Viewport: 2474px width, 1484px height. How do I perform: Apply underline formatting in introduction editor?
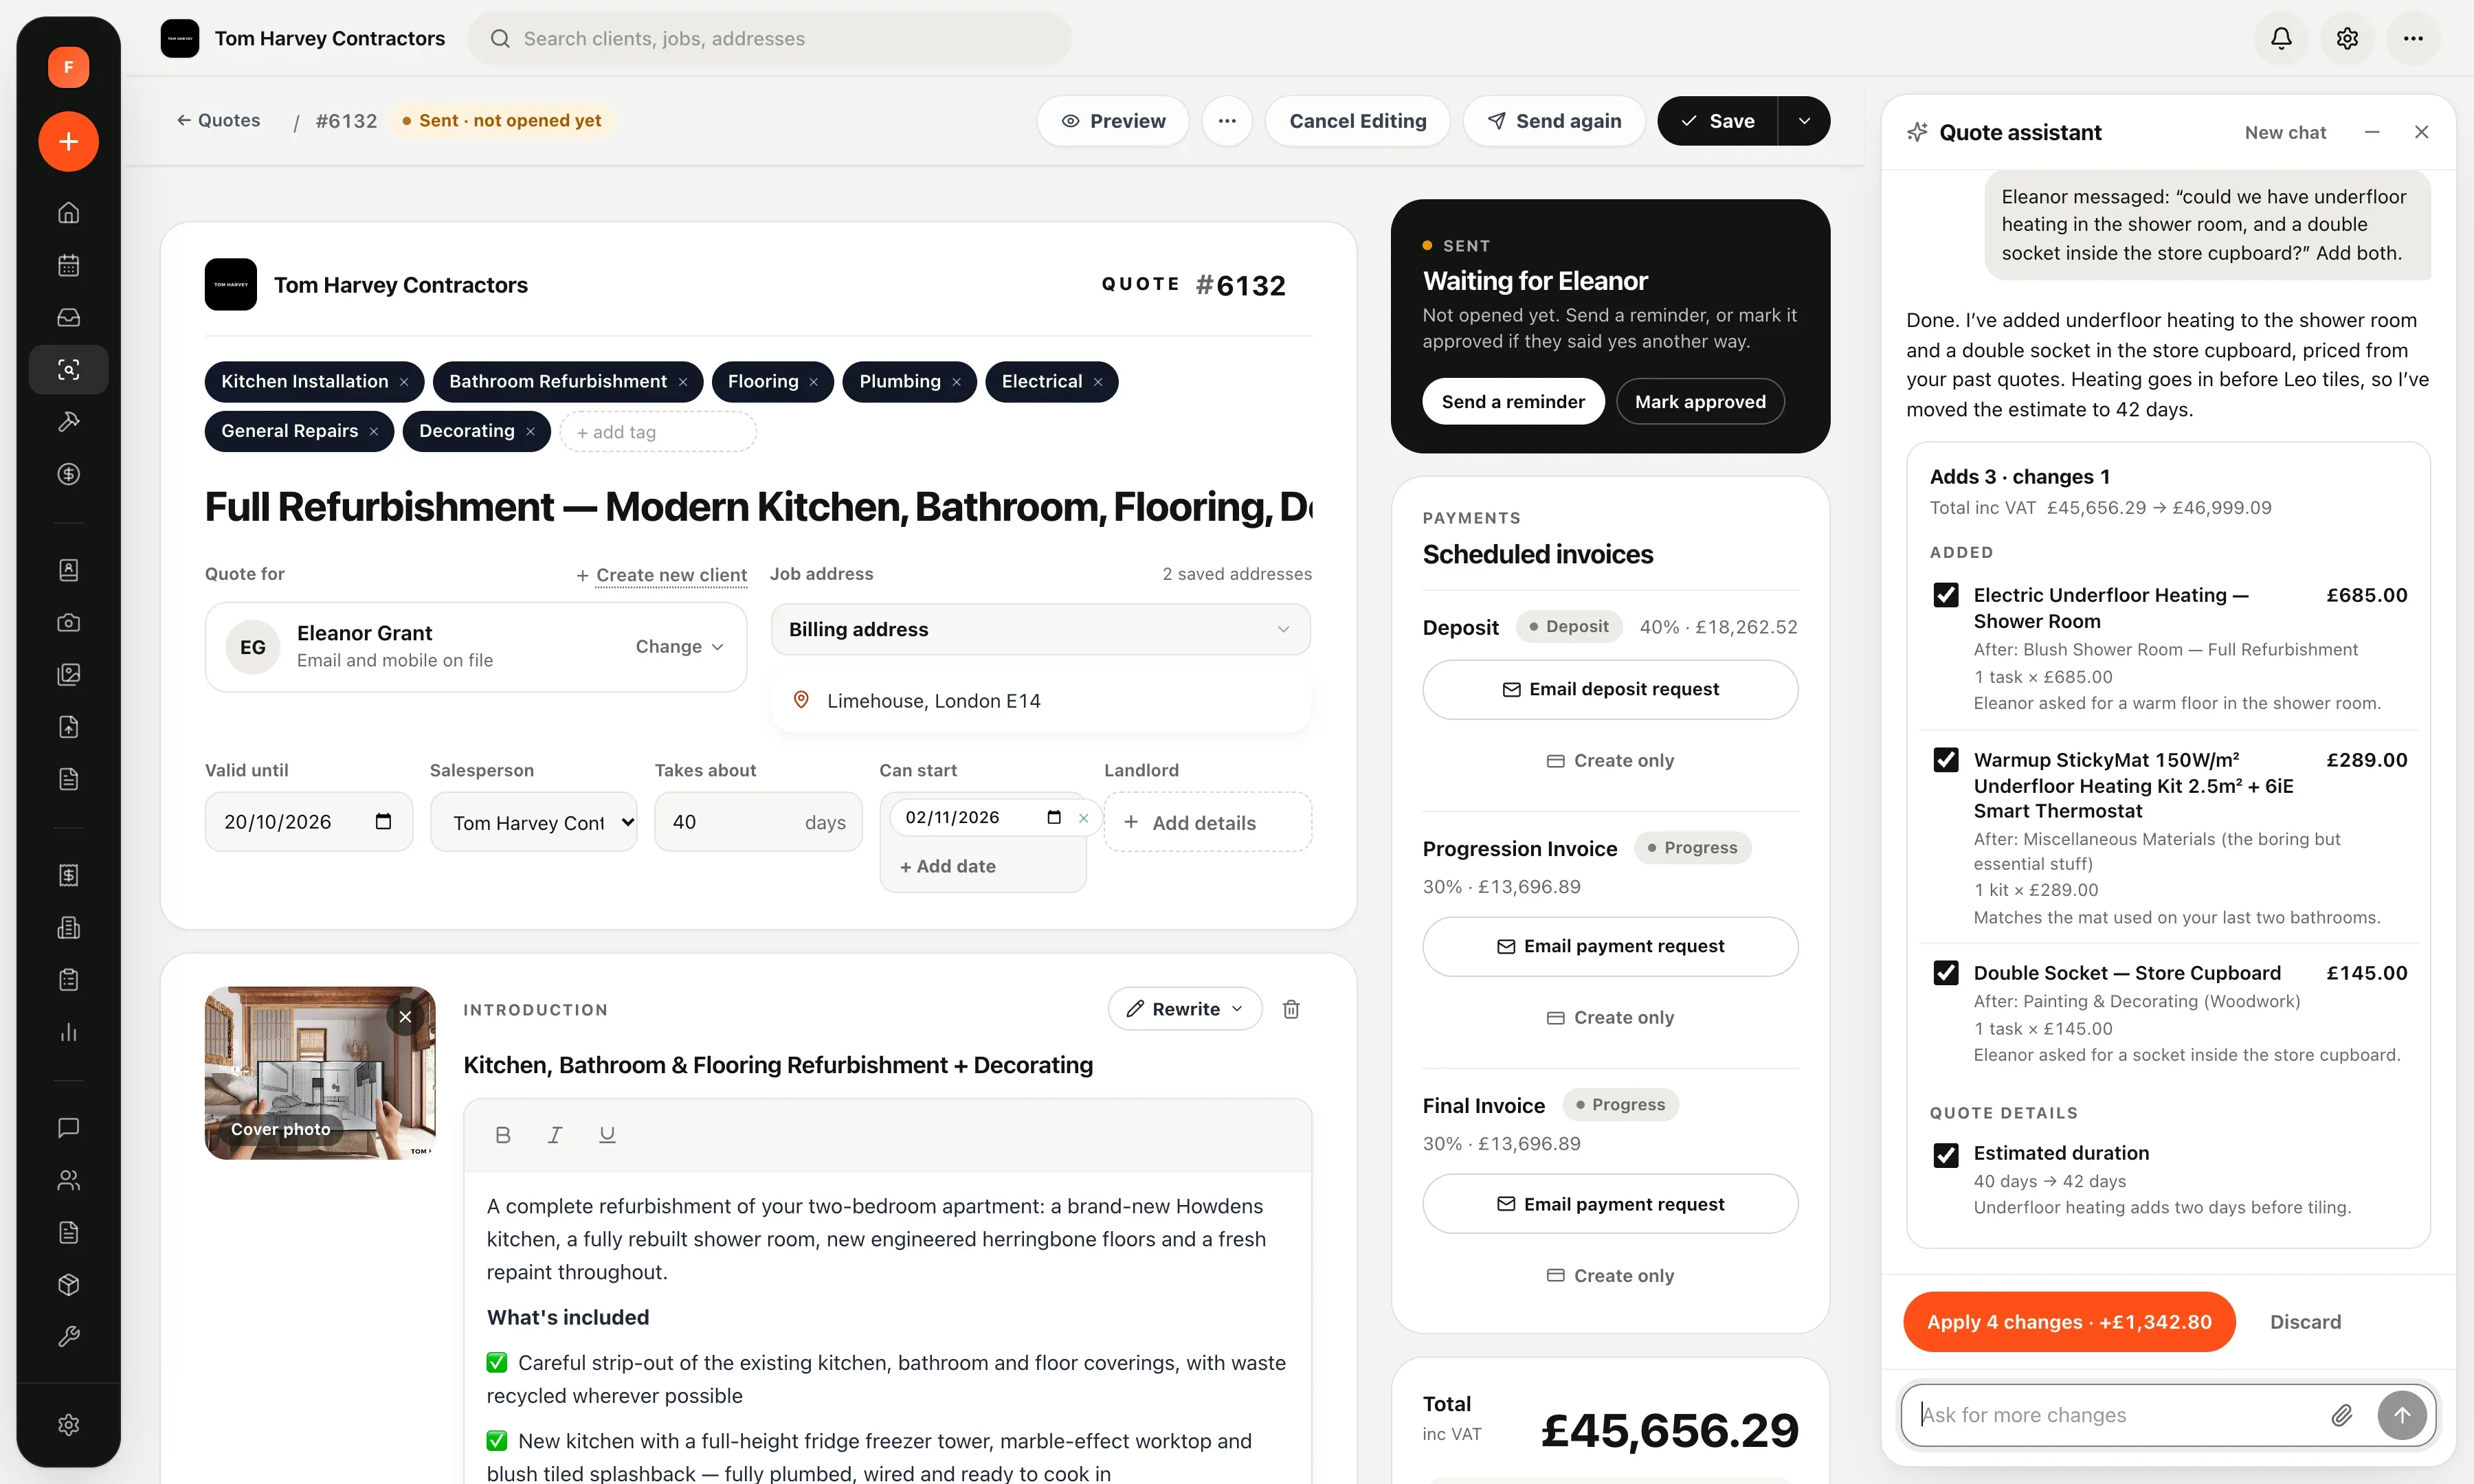point(607,1134)
